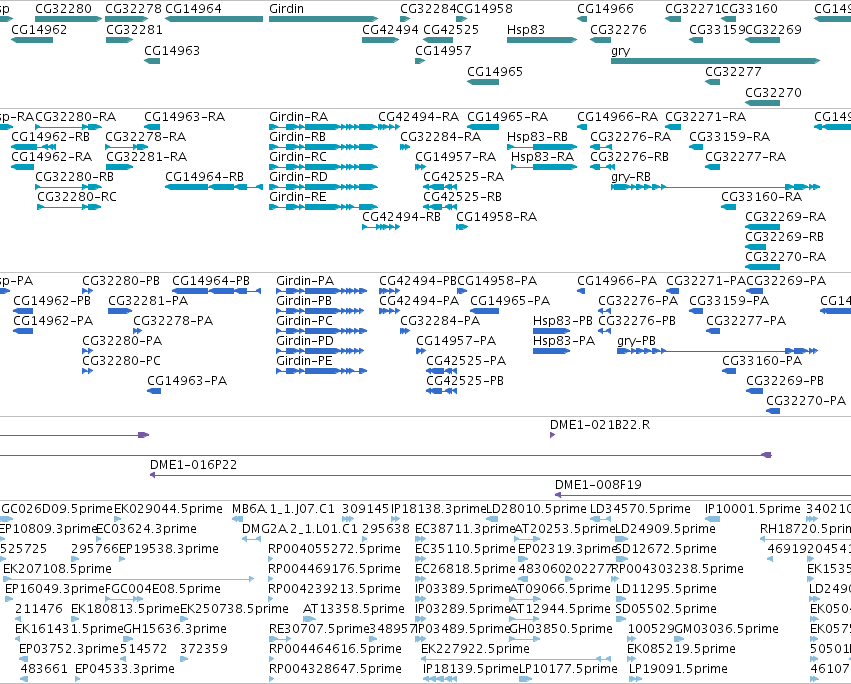This screenshot has width=851, height=684.
Task: Open BAC clone DME1-016P22
Action: pos(193,465)
